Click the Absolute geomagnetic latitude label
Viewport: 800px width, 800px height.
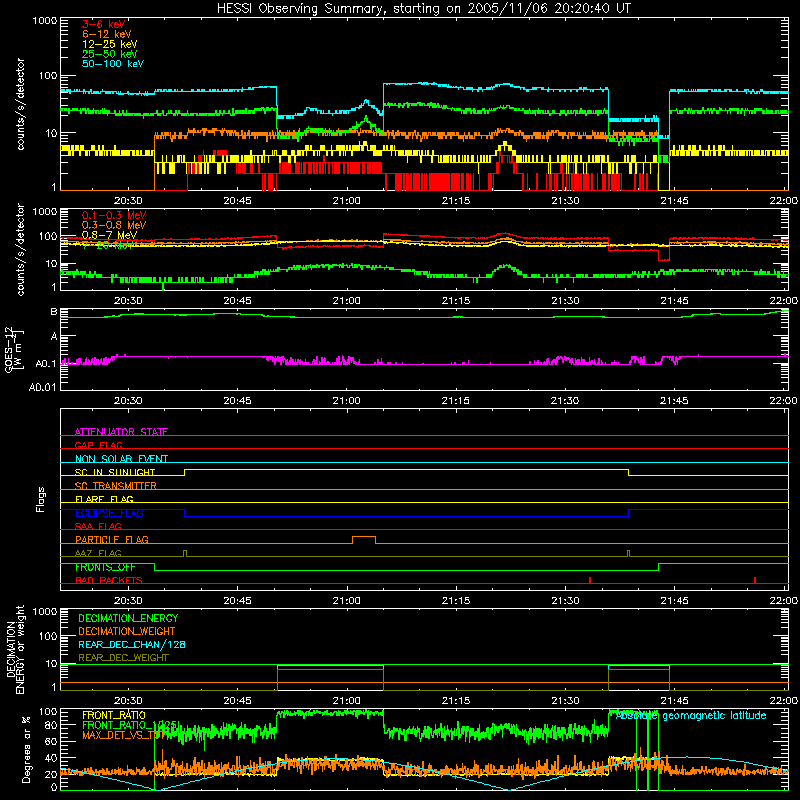click(691, 716)
